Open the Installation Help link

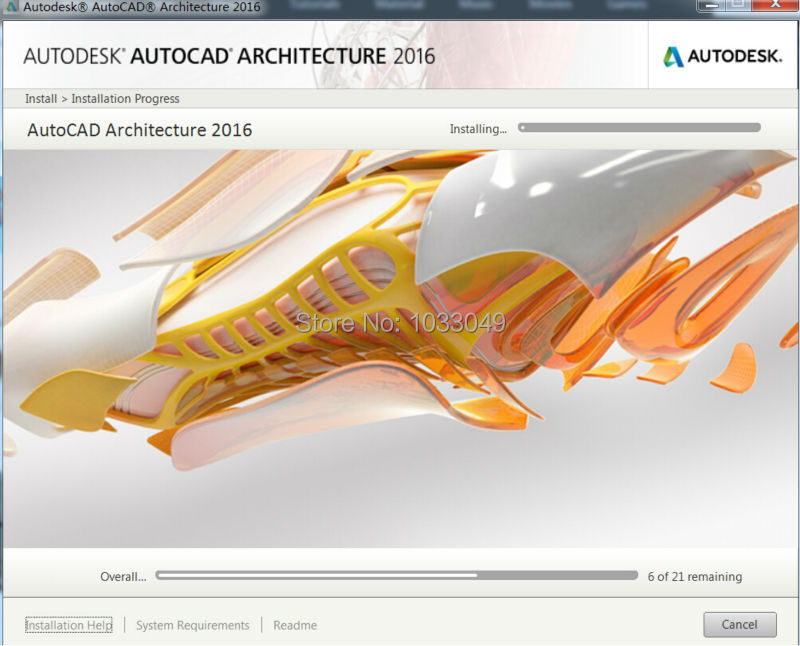point(69,625)
